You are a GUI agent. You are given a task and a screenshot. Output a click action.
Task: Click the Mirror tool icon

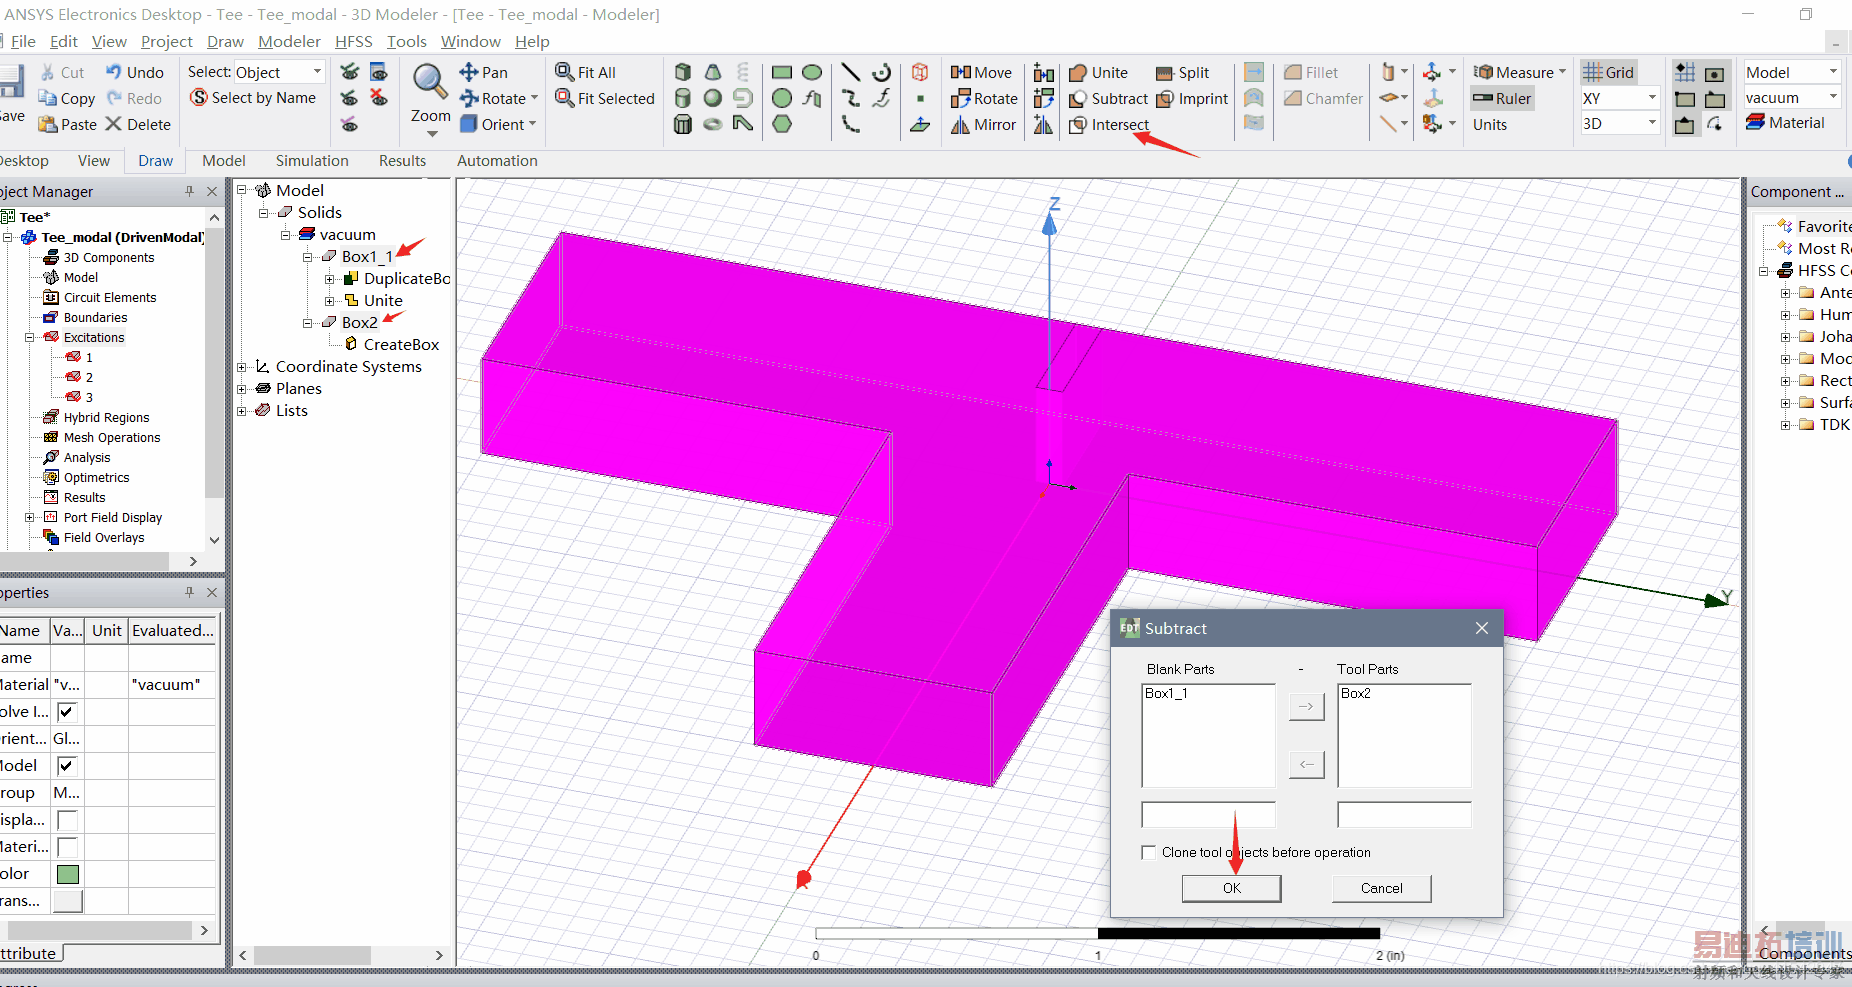point(960,125)
